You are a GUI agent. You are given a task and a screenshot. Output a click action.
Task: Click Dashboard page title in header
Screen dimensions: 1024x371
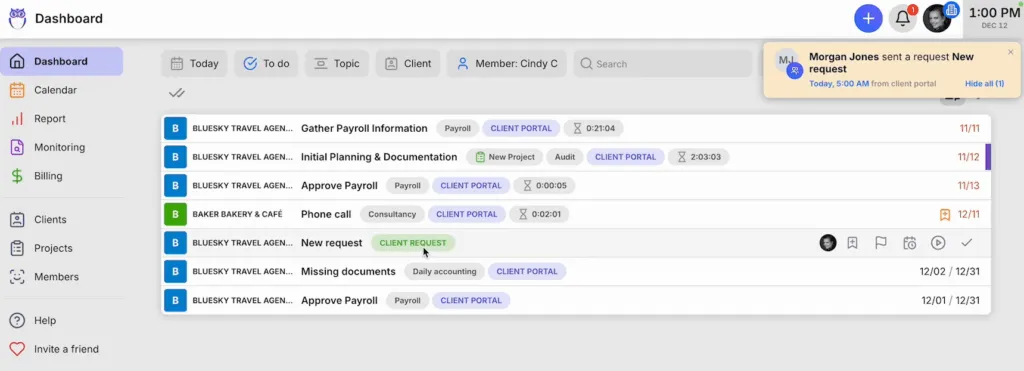[69, 18]
